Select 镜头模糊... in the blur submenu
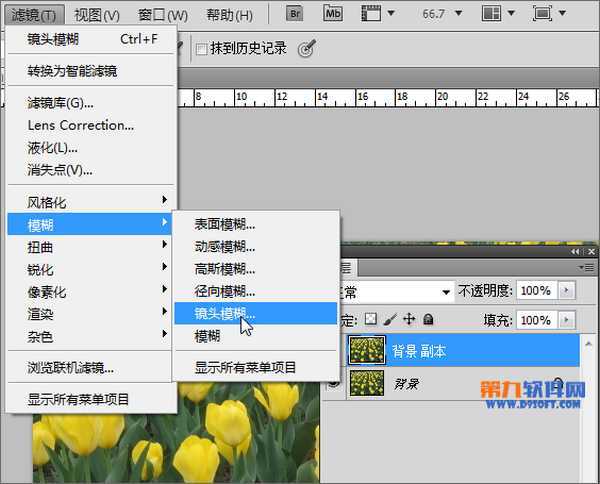 tap(225, 314)
